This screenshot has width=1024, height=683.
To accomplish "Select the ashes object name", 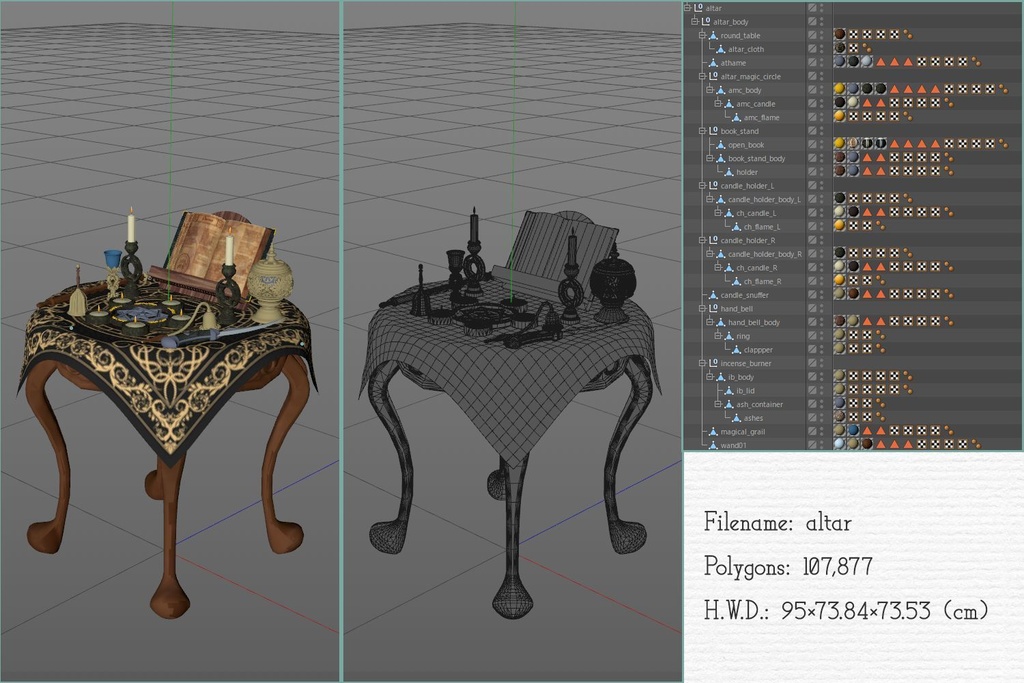I will click(753, 418).
